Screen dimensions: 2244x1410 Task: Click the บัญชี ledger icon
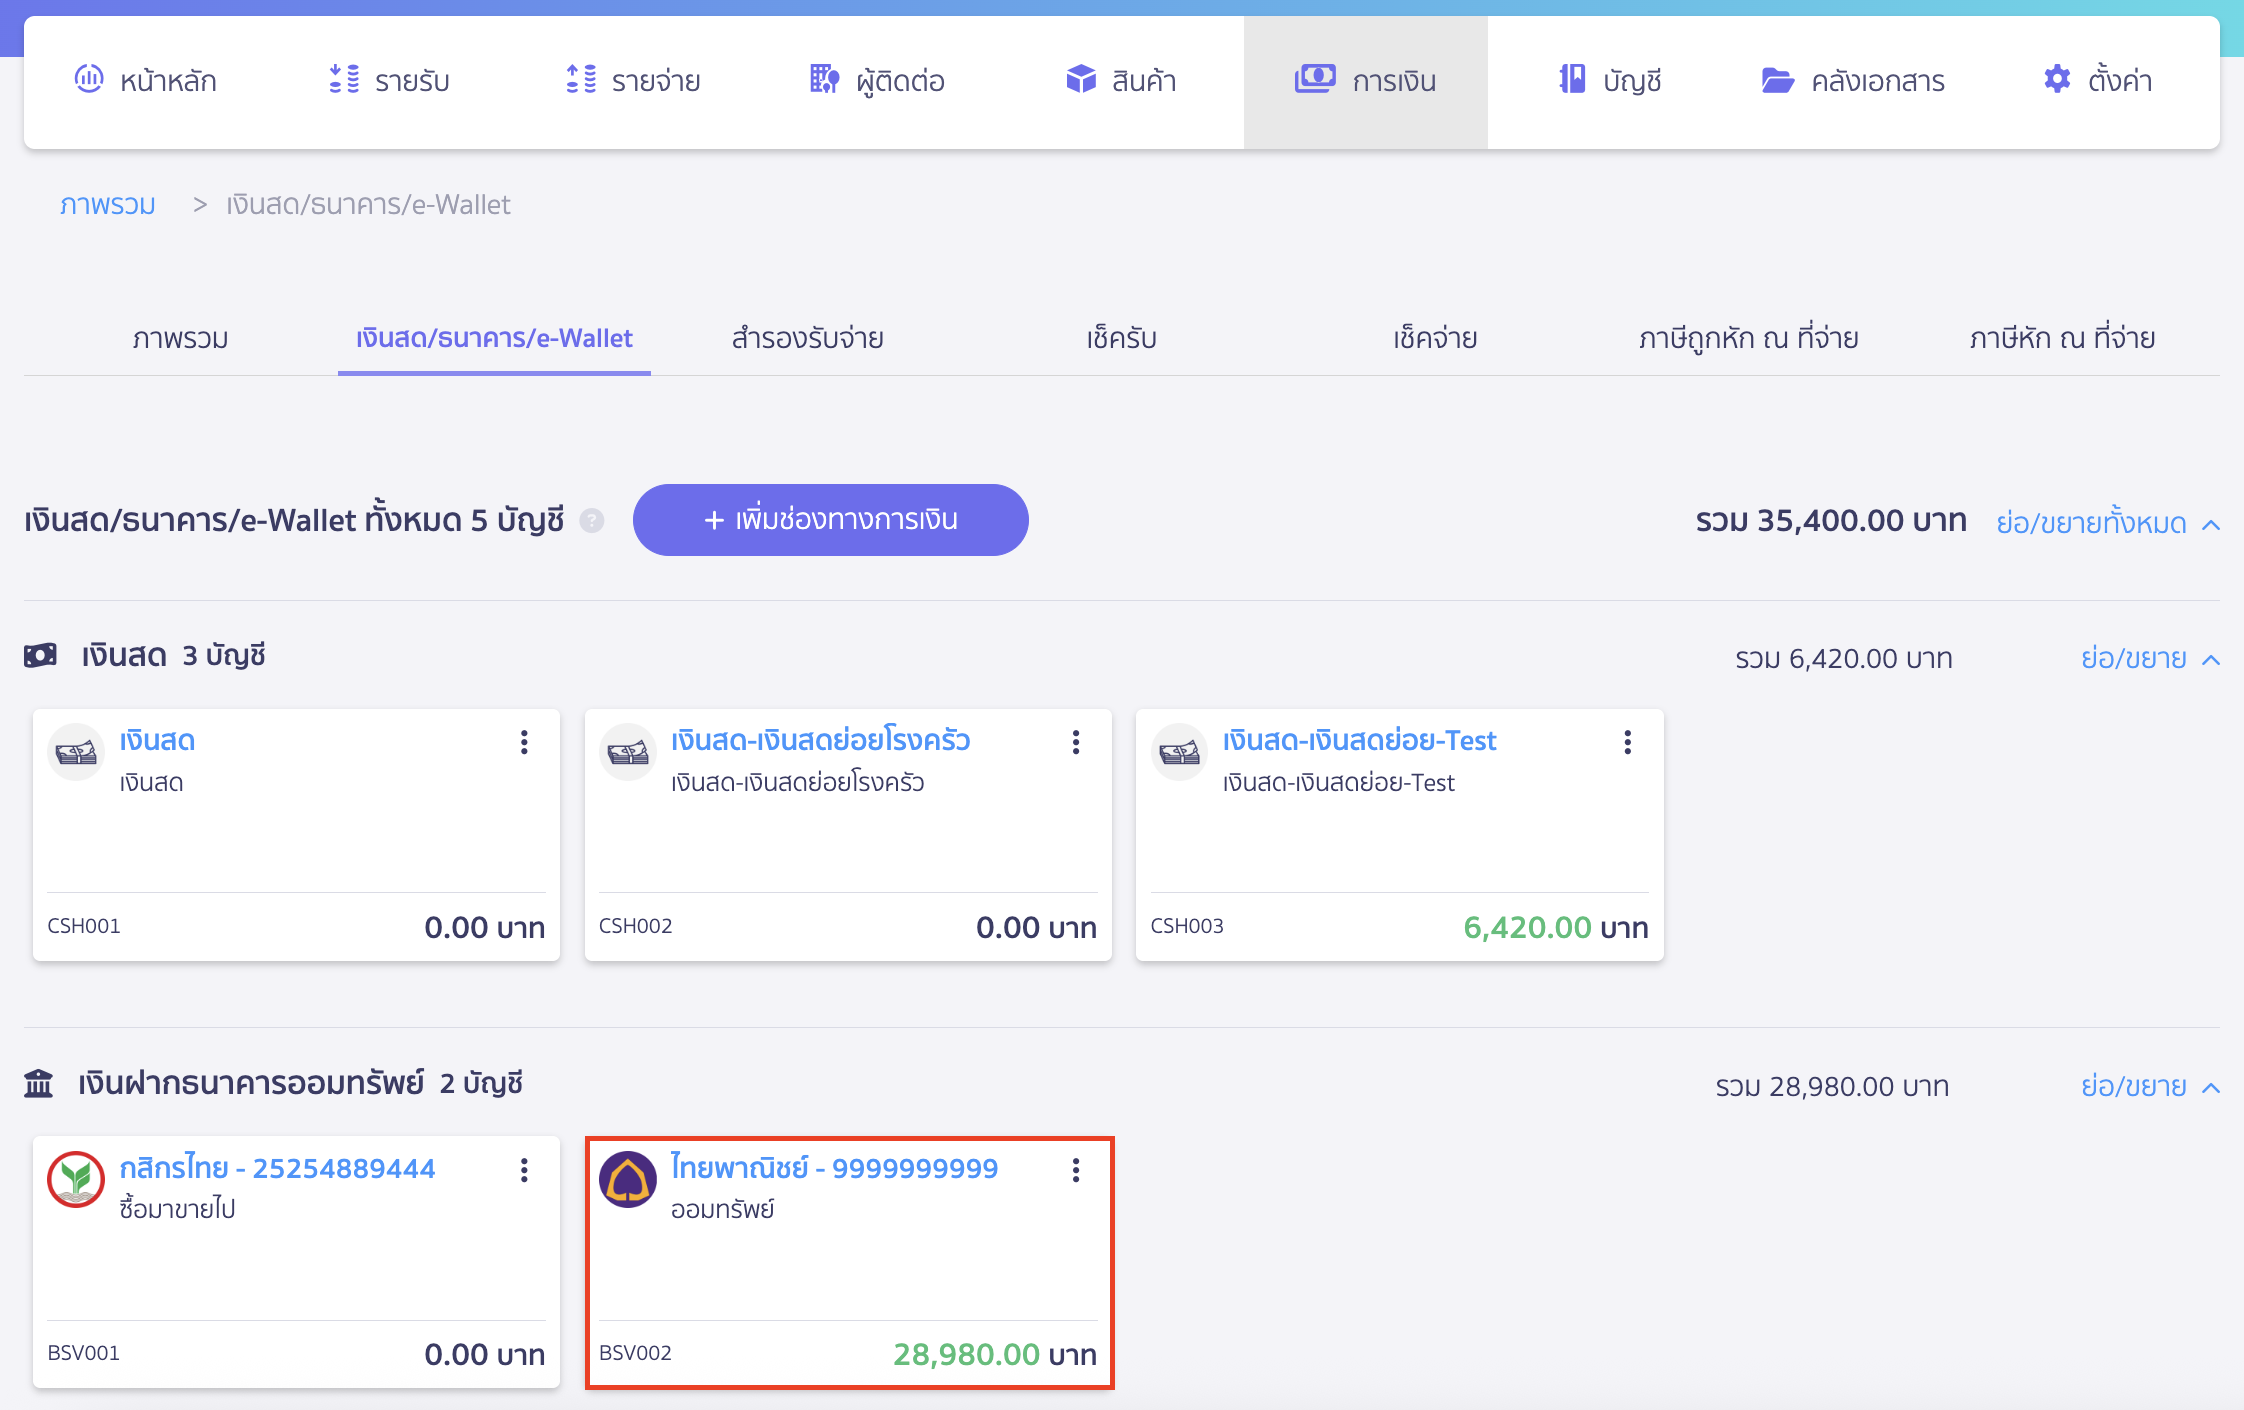pyautogui.click(x=1568, y=80)
